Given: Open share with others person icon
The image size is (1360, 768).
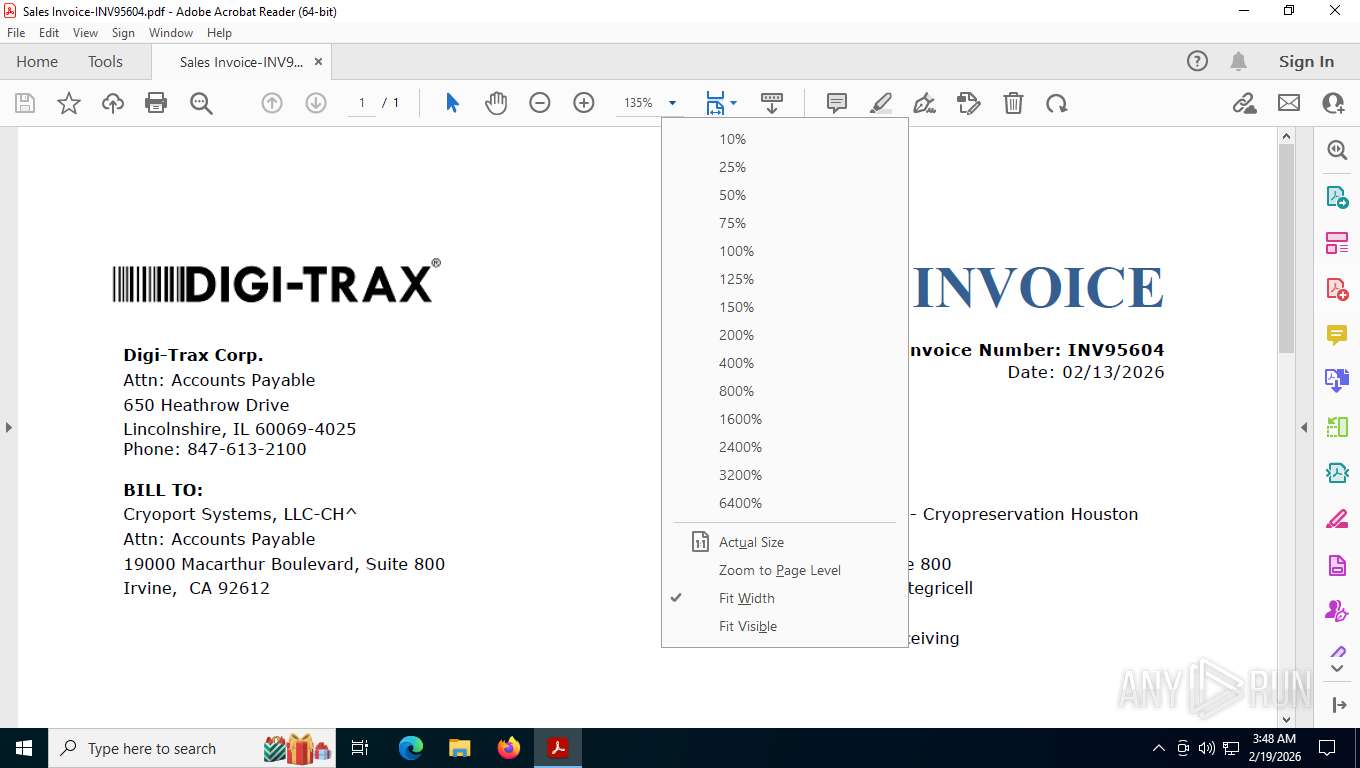Looking at the screenshot, I should tap(1333, 103).
